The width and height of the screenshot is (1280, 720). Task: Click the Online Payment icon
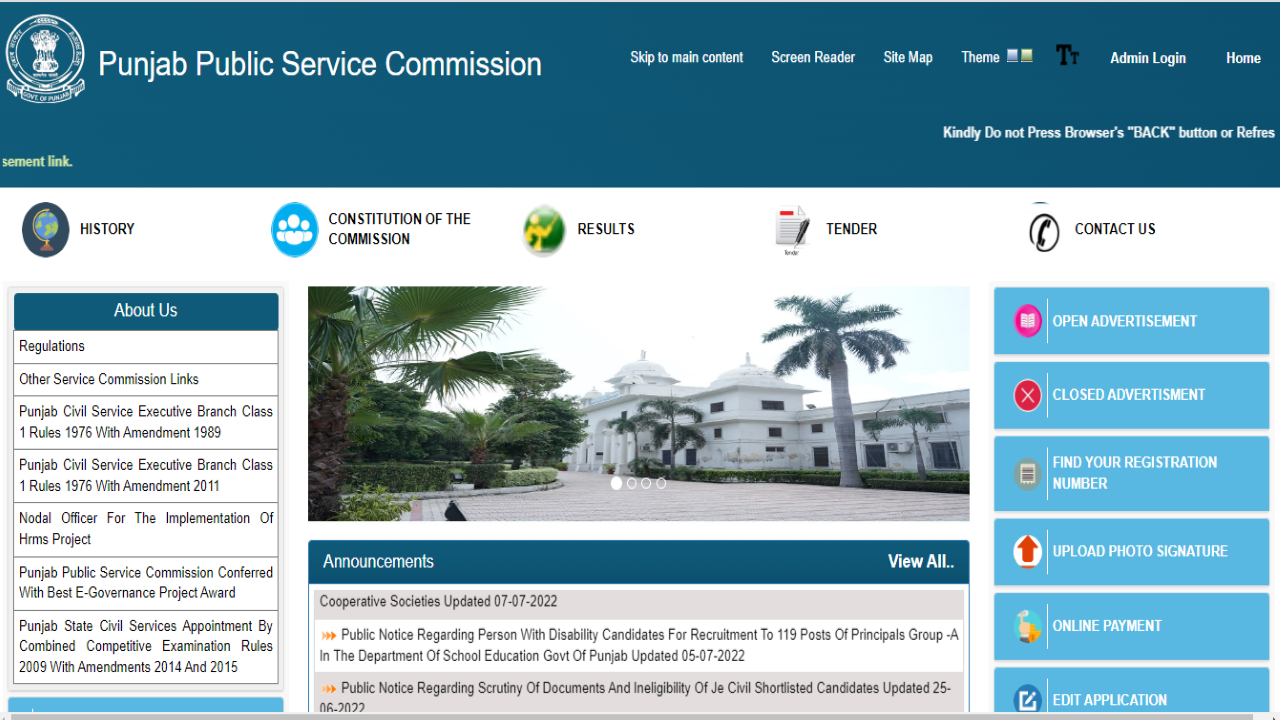1027,626
